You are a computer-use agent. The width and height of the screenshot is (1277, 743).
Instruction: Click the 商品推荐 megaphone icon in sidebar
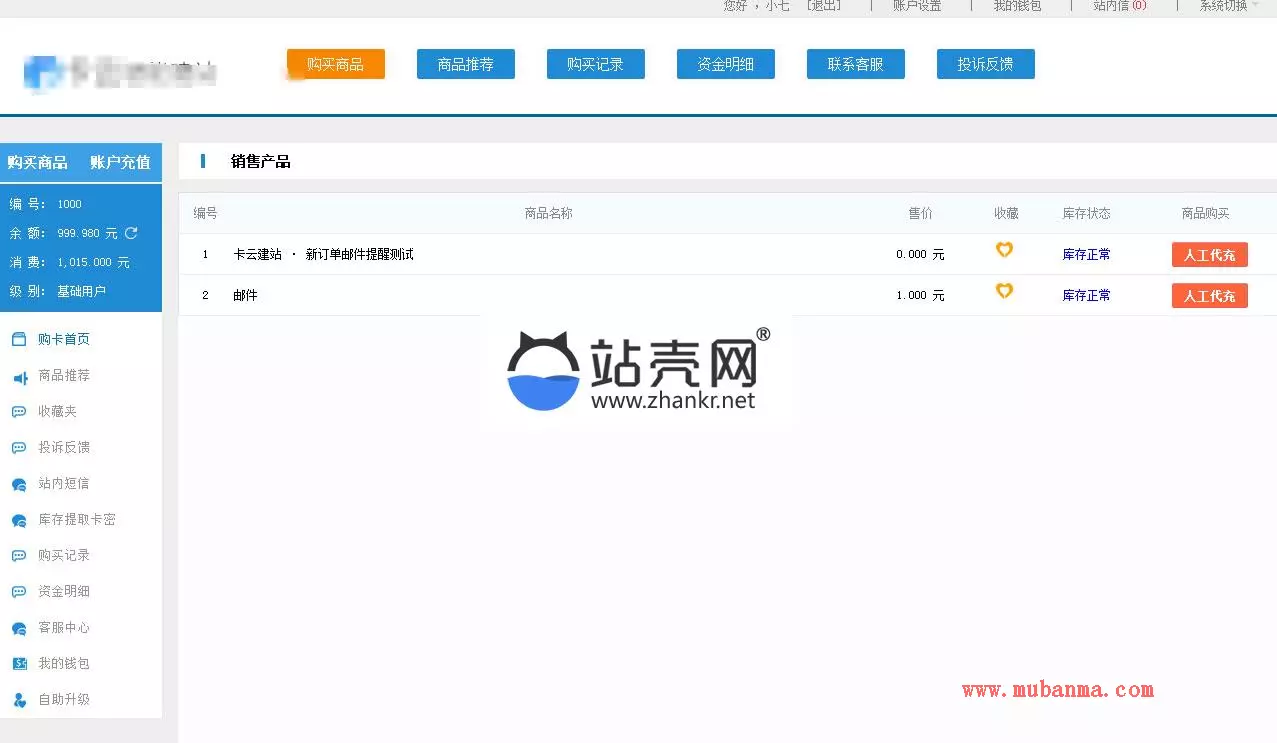point(19,377)
